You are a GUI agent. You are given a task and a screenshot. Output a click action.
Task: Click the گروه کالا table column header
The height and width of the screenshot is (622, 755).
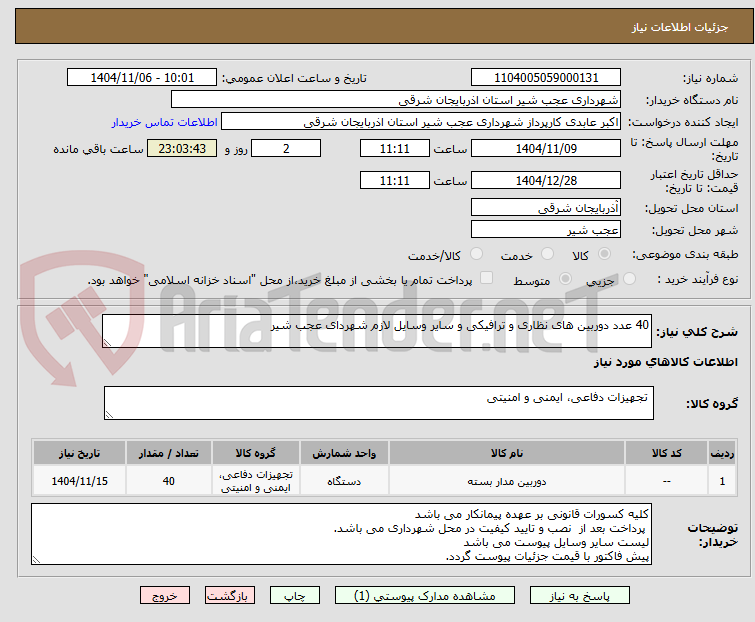point(256,453)
